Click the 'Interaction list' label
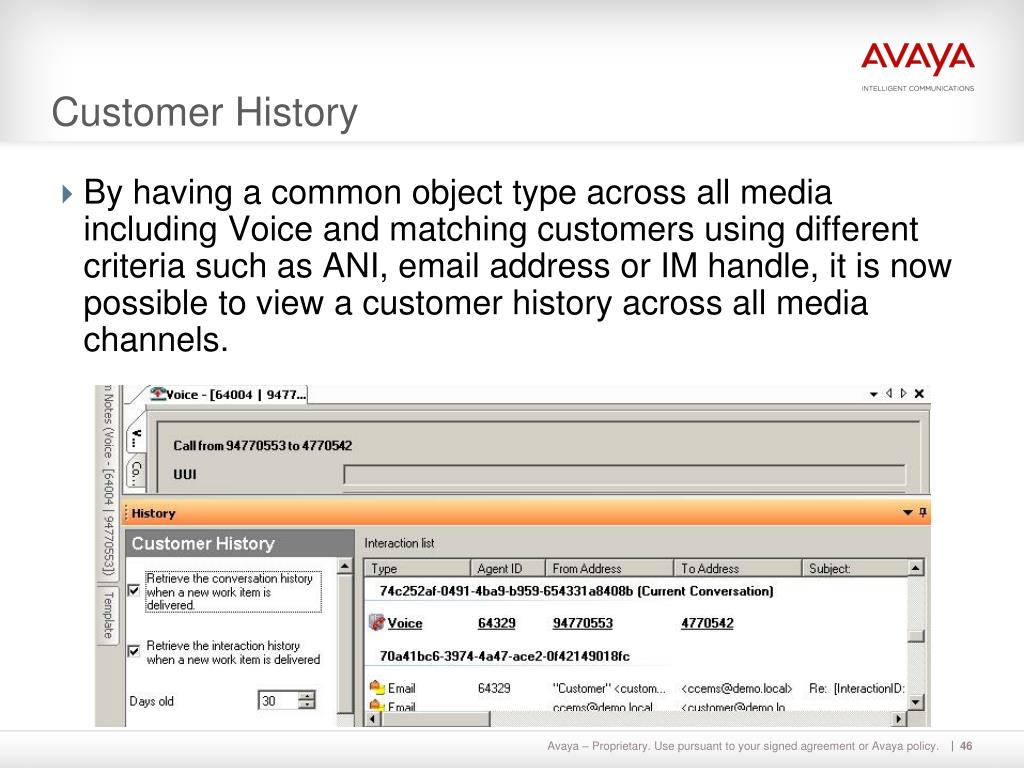This screenshot has width=1024, height=768. pos(399,543)
